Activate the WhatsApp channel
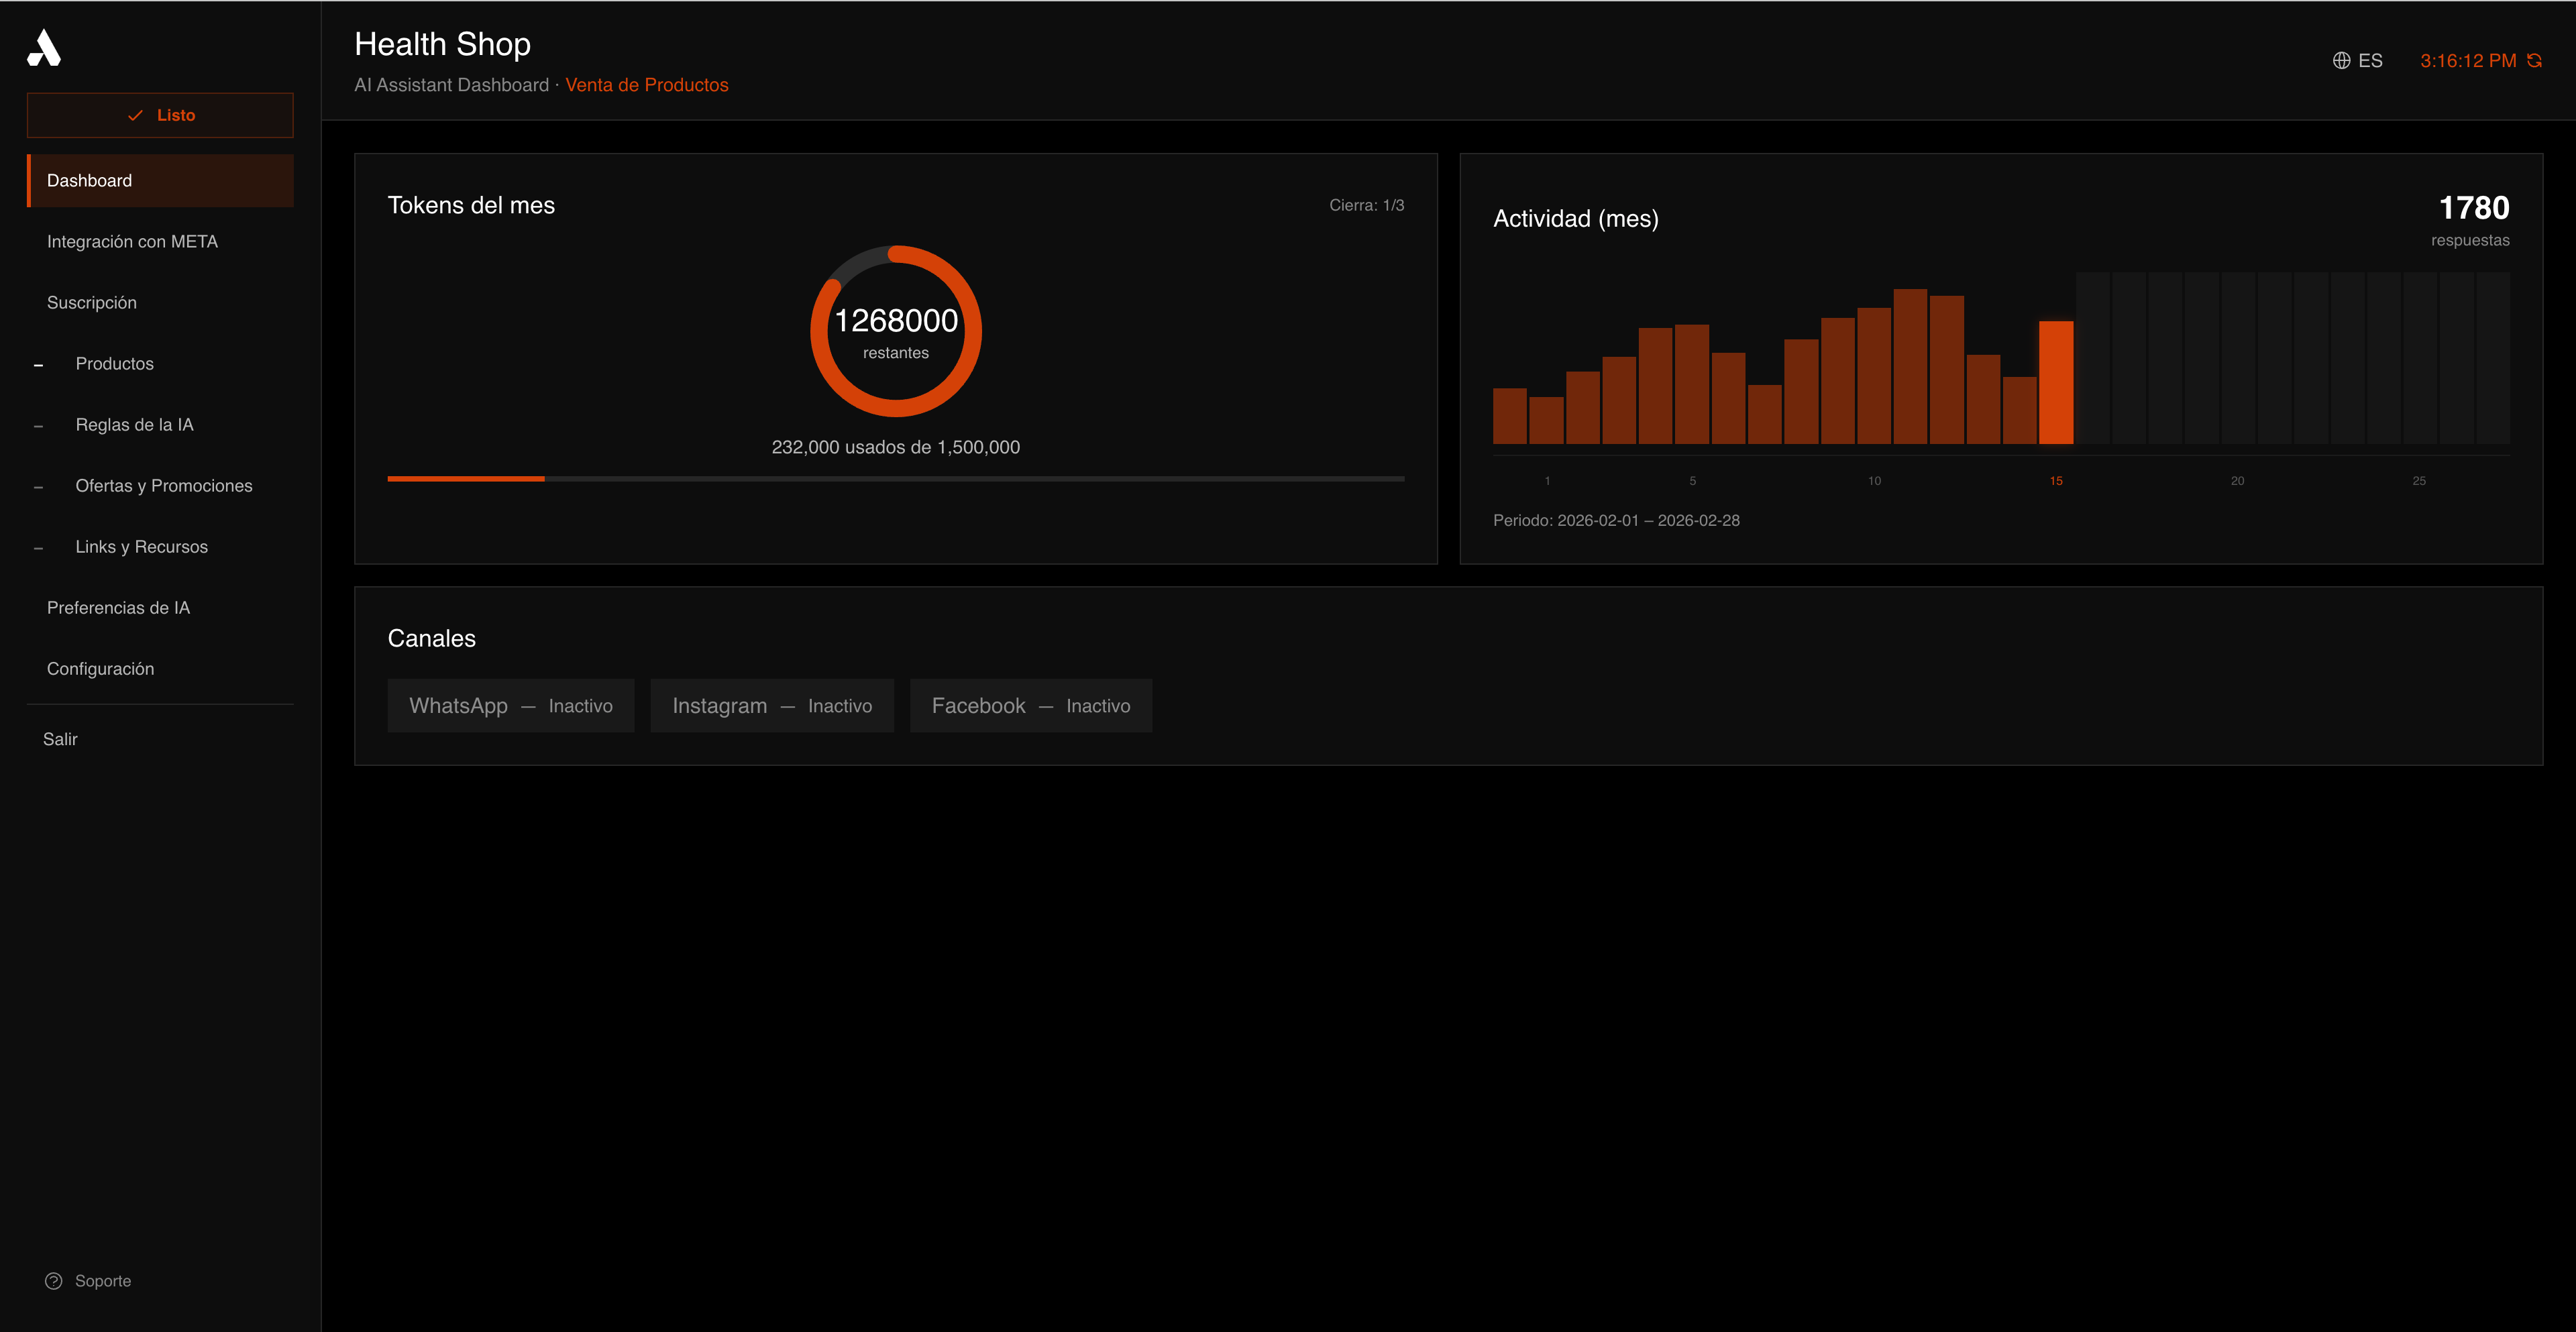 click(511, 705)
